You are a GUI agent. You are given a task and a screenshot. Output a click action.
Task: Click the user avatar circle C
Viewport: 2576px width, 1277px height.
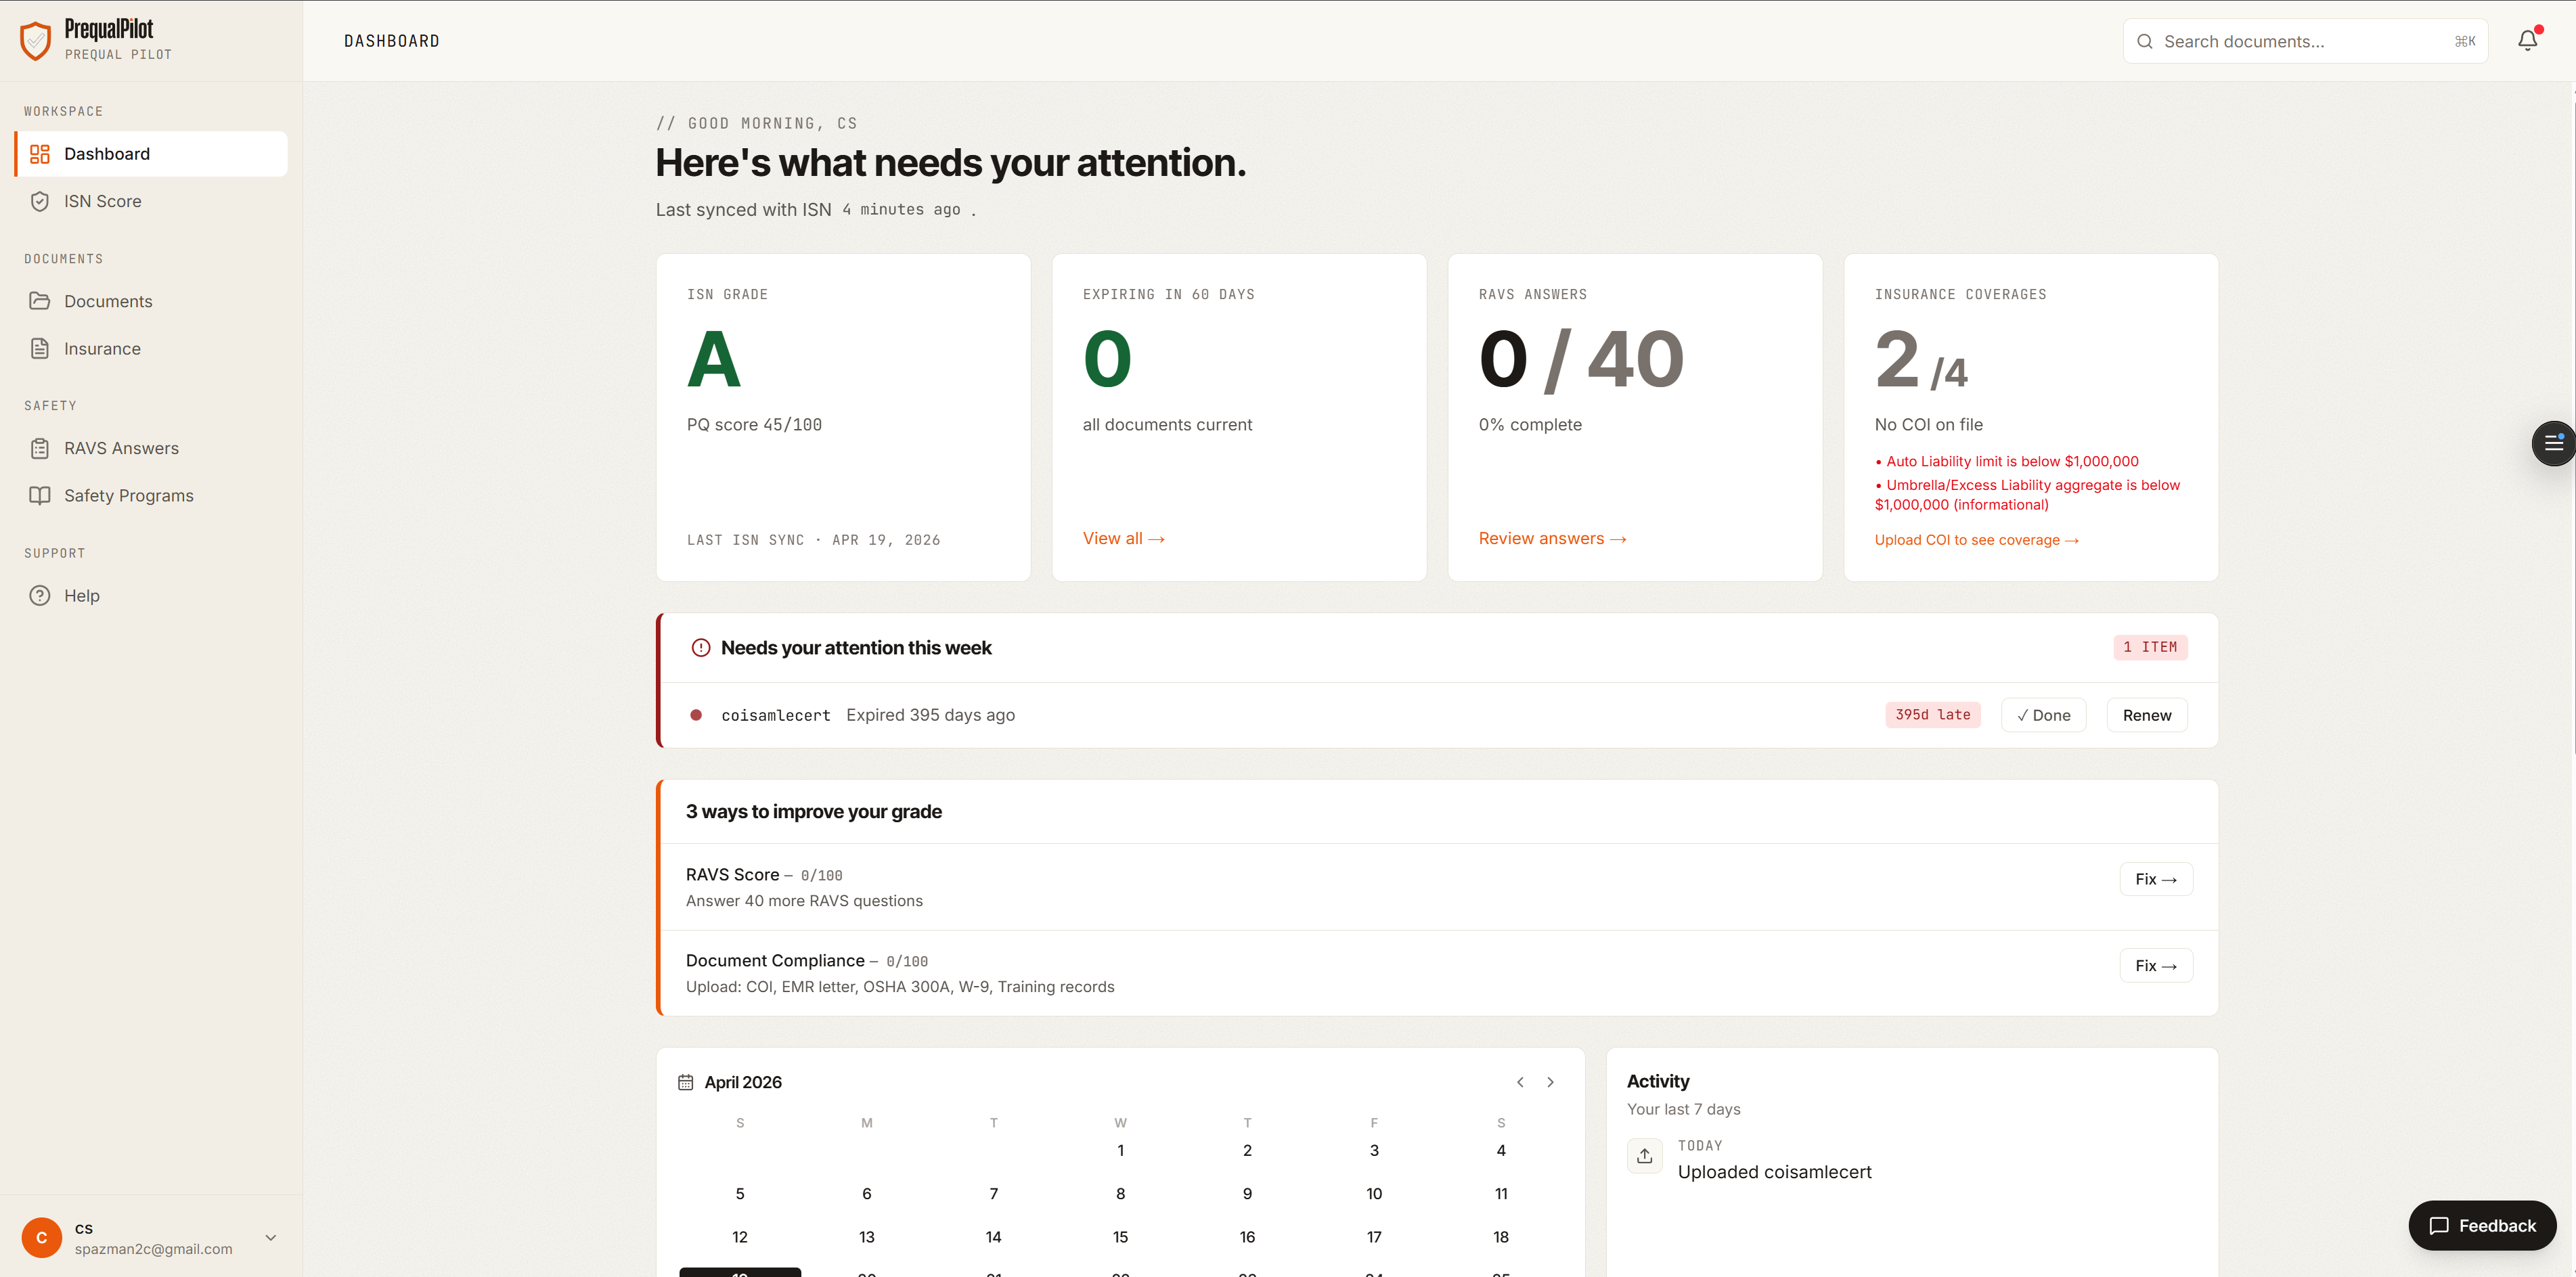(x=42, y=1238)
